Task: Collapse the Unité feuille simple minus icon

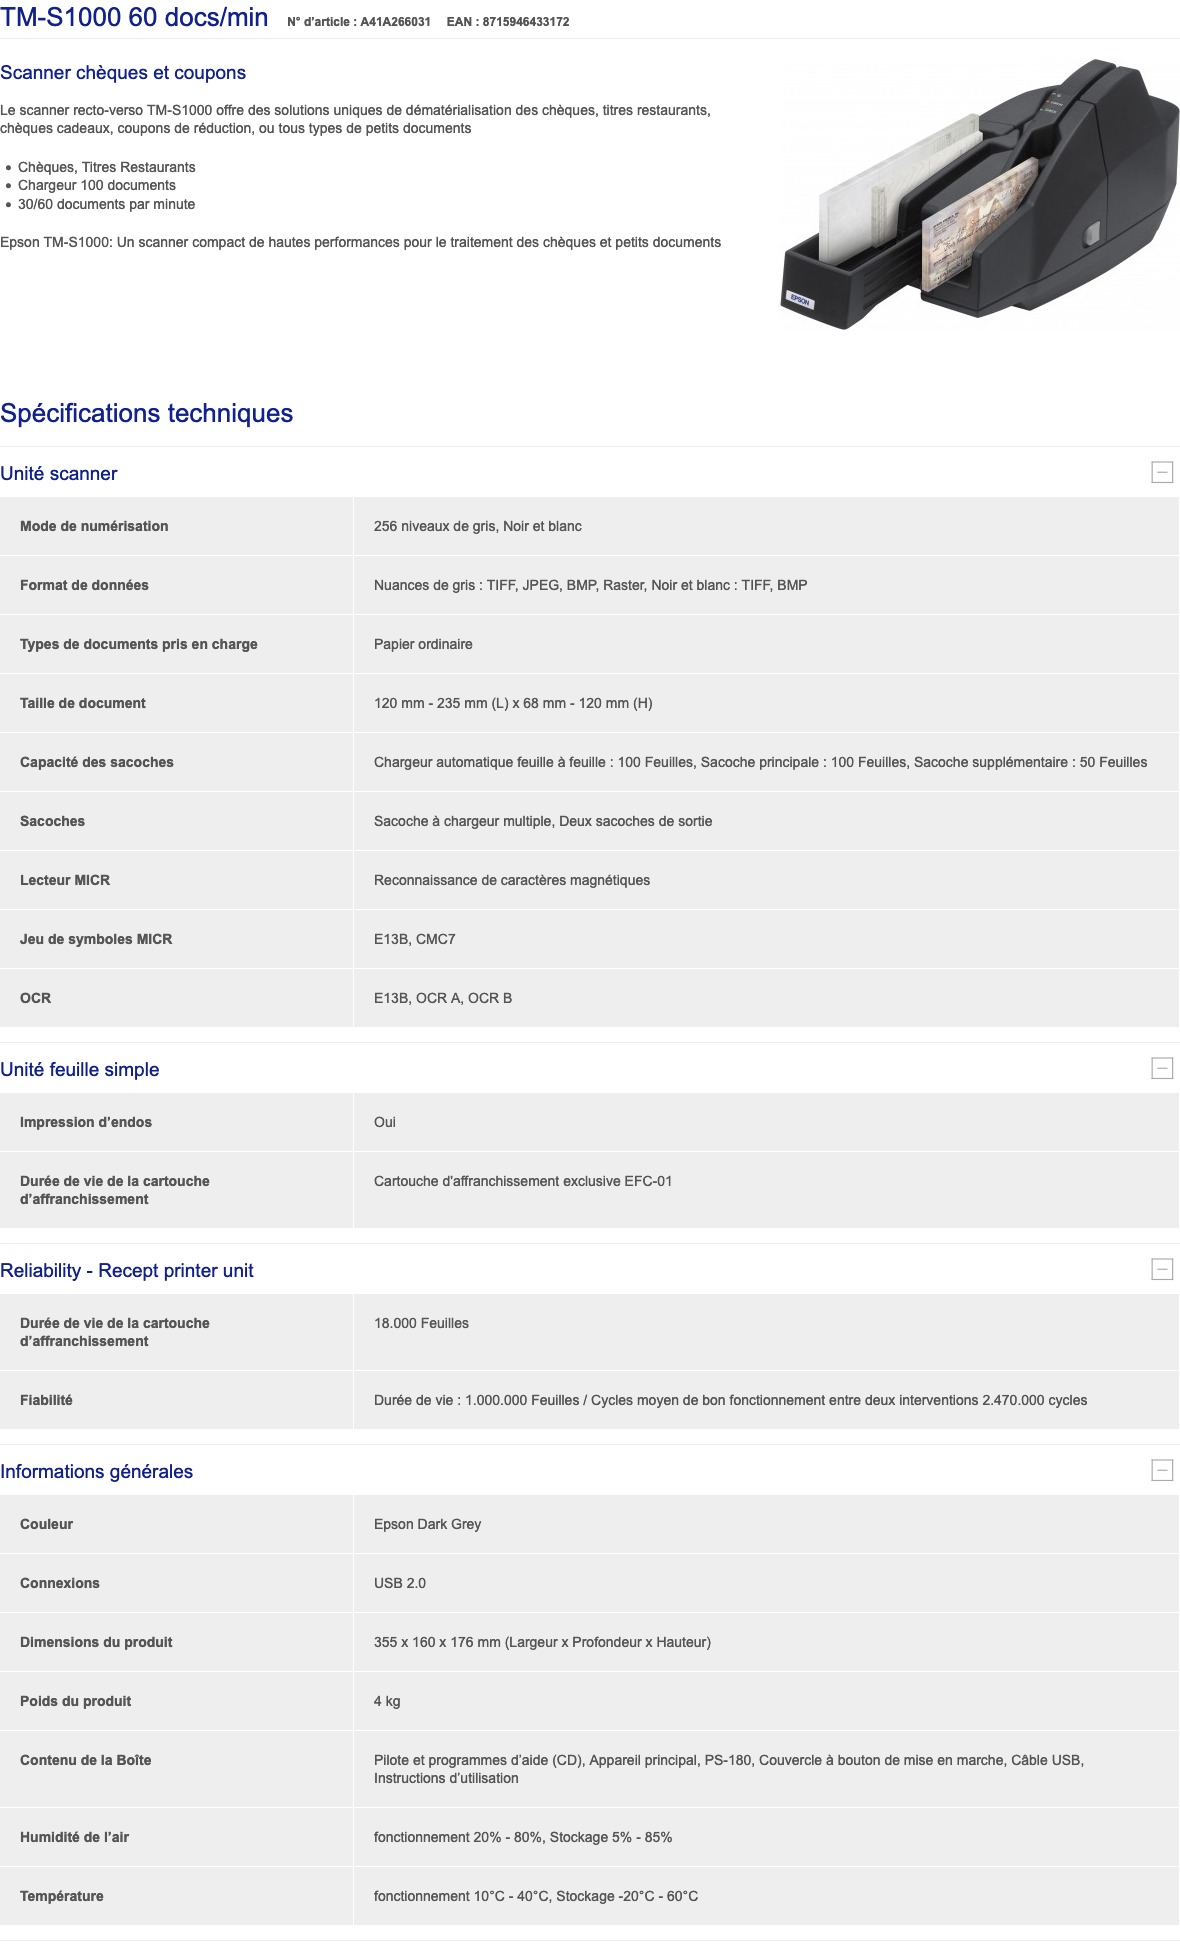Action: [x=1161, y=1068]
